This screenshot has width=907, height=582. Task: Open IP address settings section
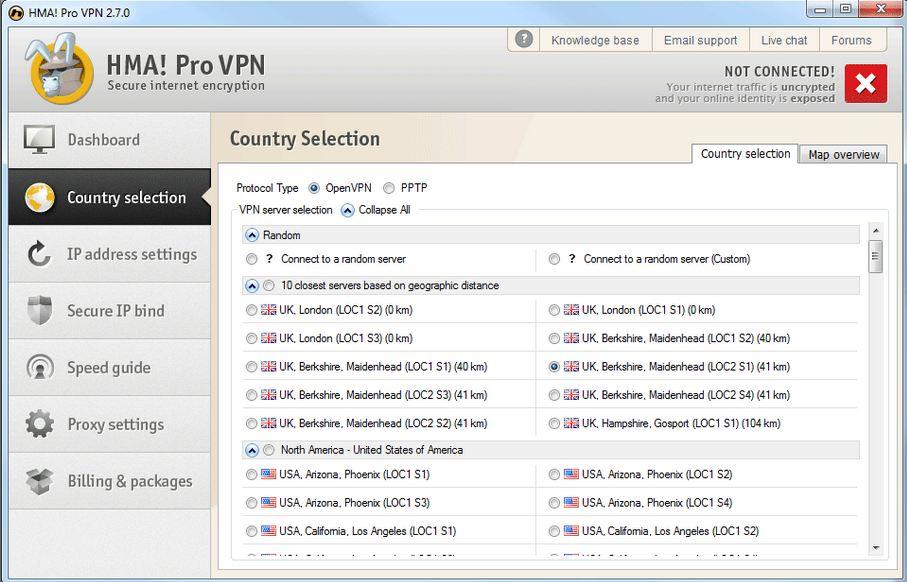(x=110, y=254)
